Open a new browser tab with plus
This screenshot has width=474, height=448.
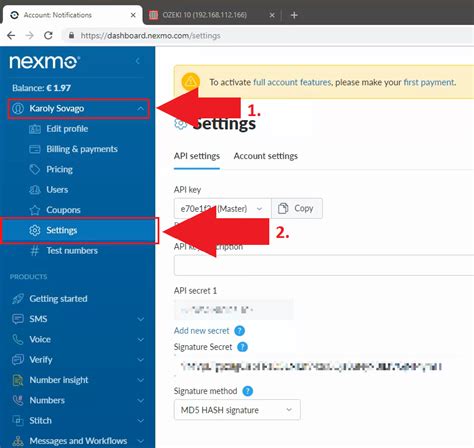click(x=294, y=15)
